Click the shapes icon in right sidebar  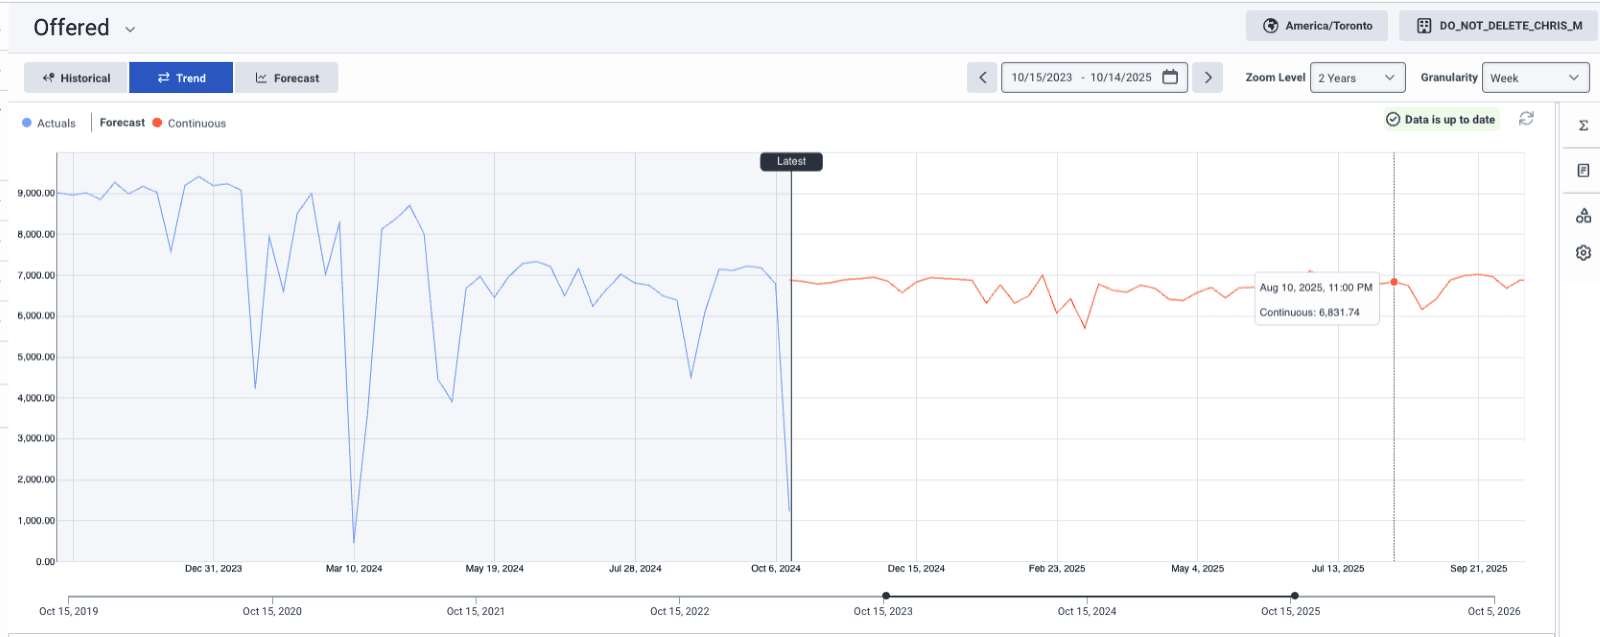[1583, 215]
